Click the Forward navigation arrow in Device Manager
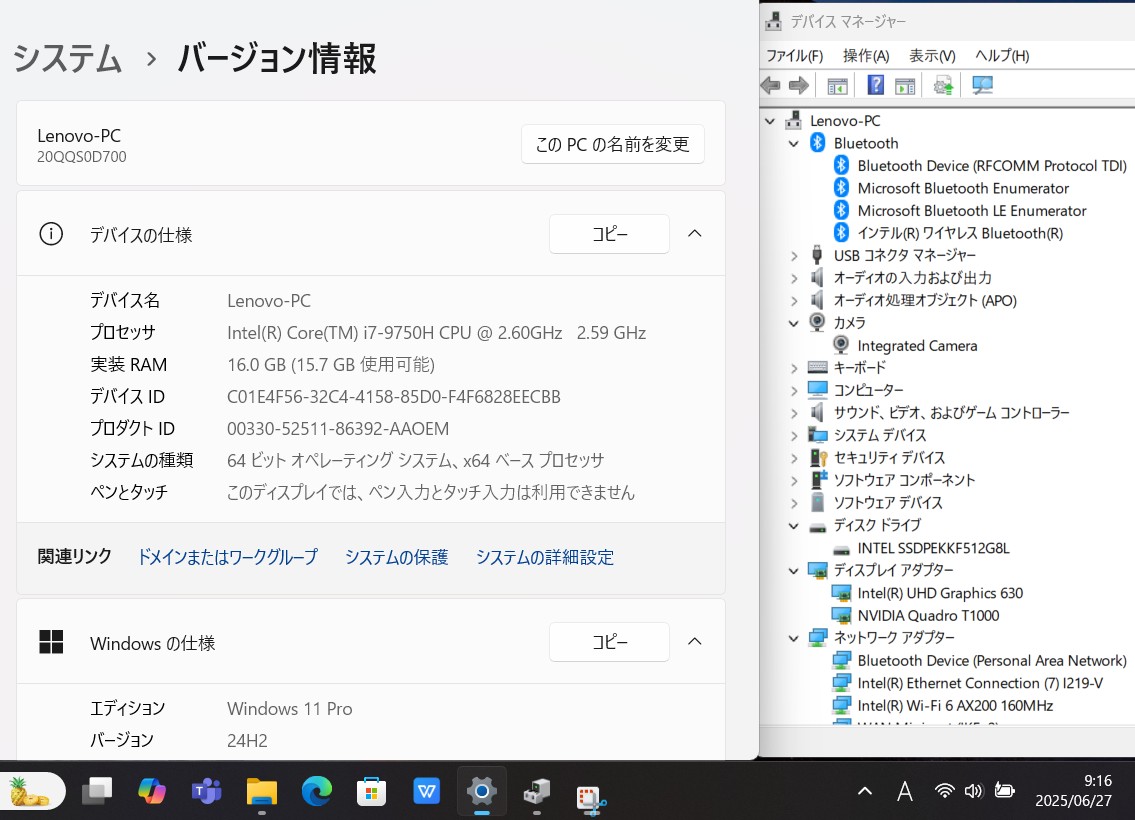Image resolution: width=1135 pixels, height=820 pixels. [x=797, y=85]
